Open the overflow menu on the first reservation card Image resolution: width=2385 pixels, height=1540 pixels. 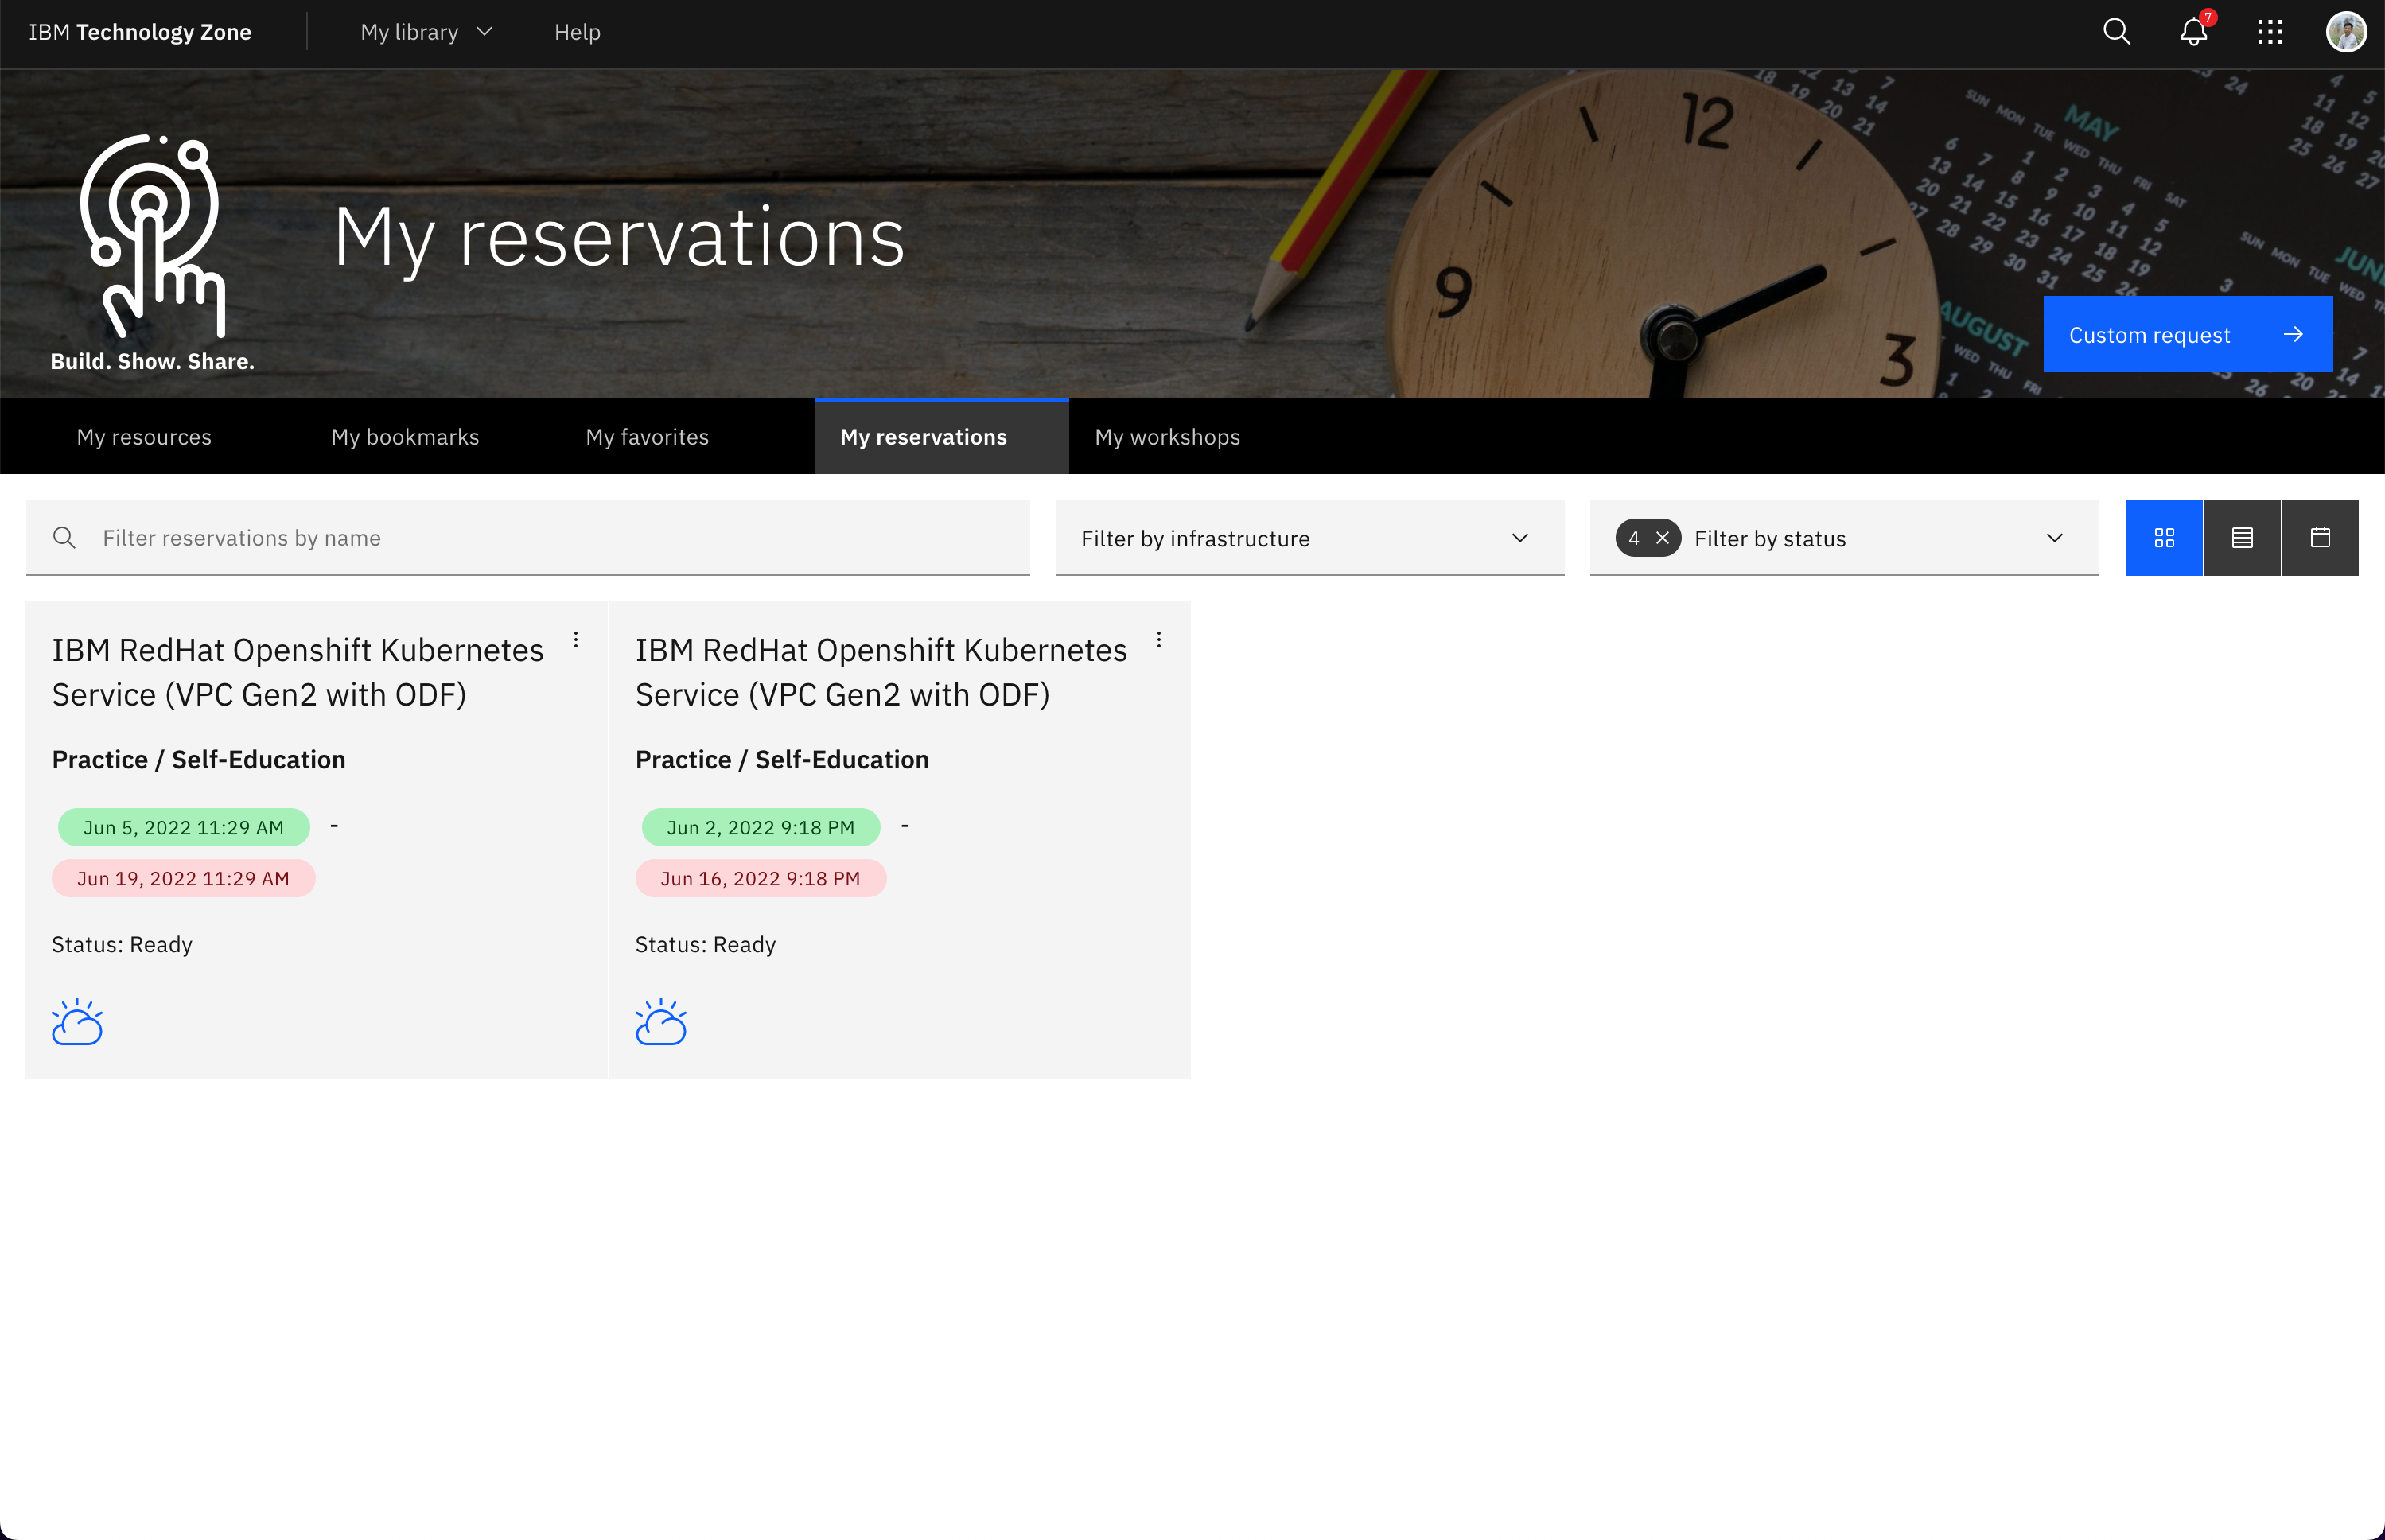point(577,640)
